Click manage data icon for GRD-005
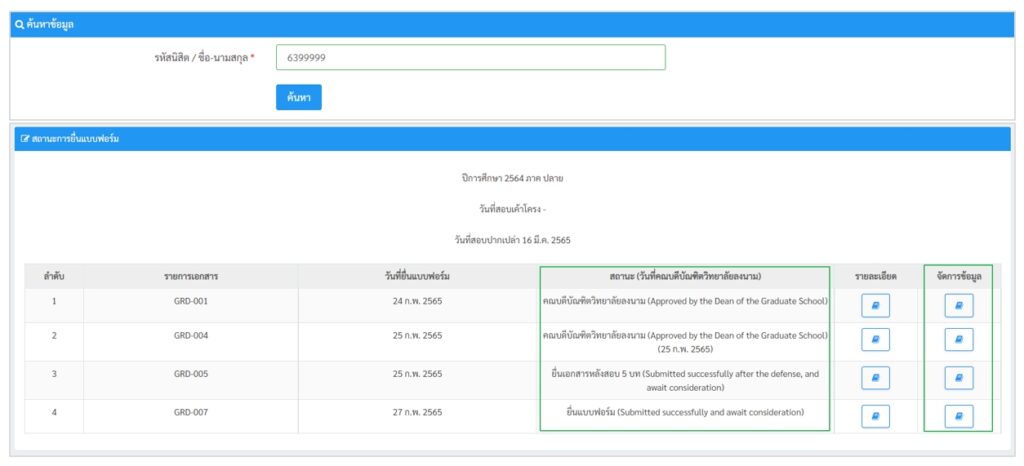Image resolution: width=1024 pixels, height=466 pixels. (x=958, y=378)
